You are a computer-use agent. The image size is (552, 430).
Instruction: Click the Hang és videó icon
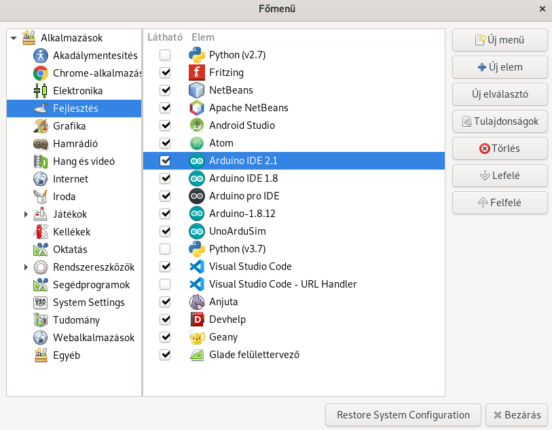pos(40,161)
